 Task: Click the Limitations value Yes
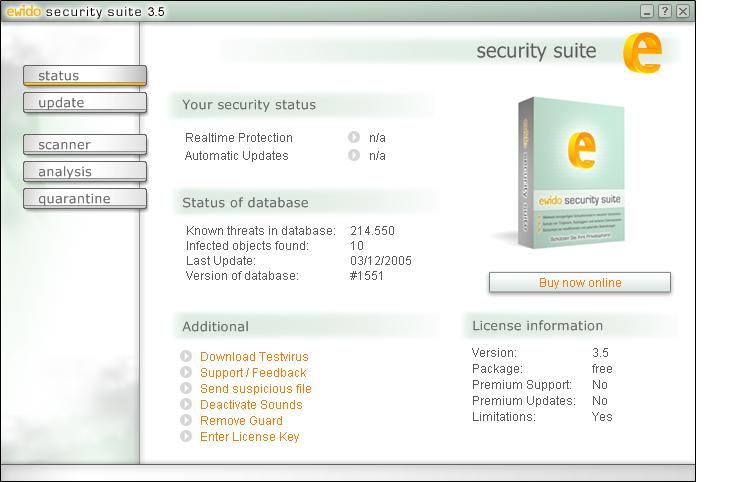point(602,416)
